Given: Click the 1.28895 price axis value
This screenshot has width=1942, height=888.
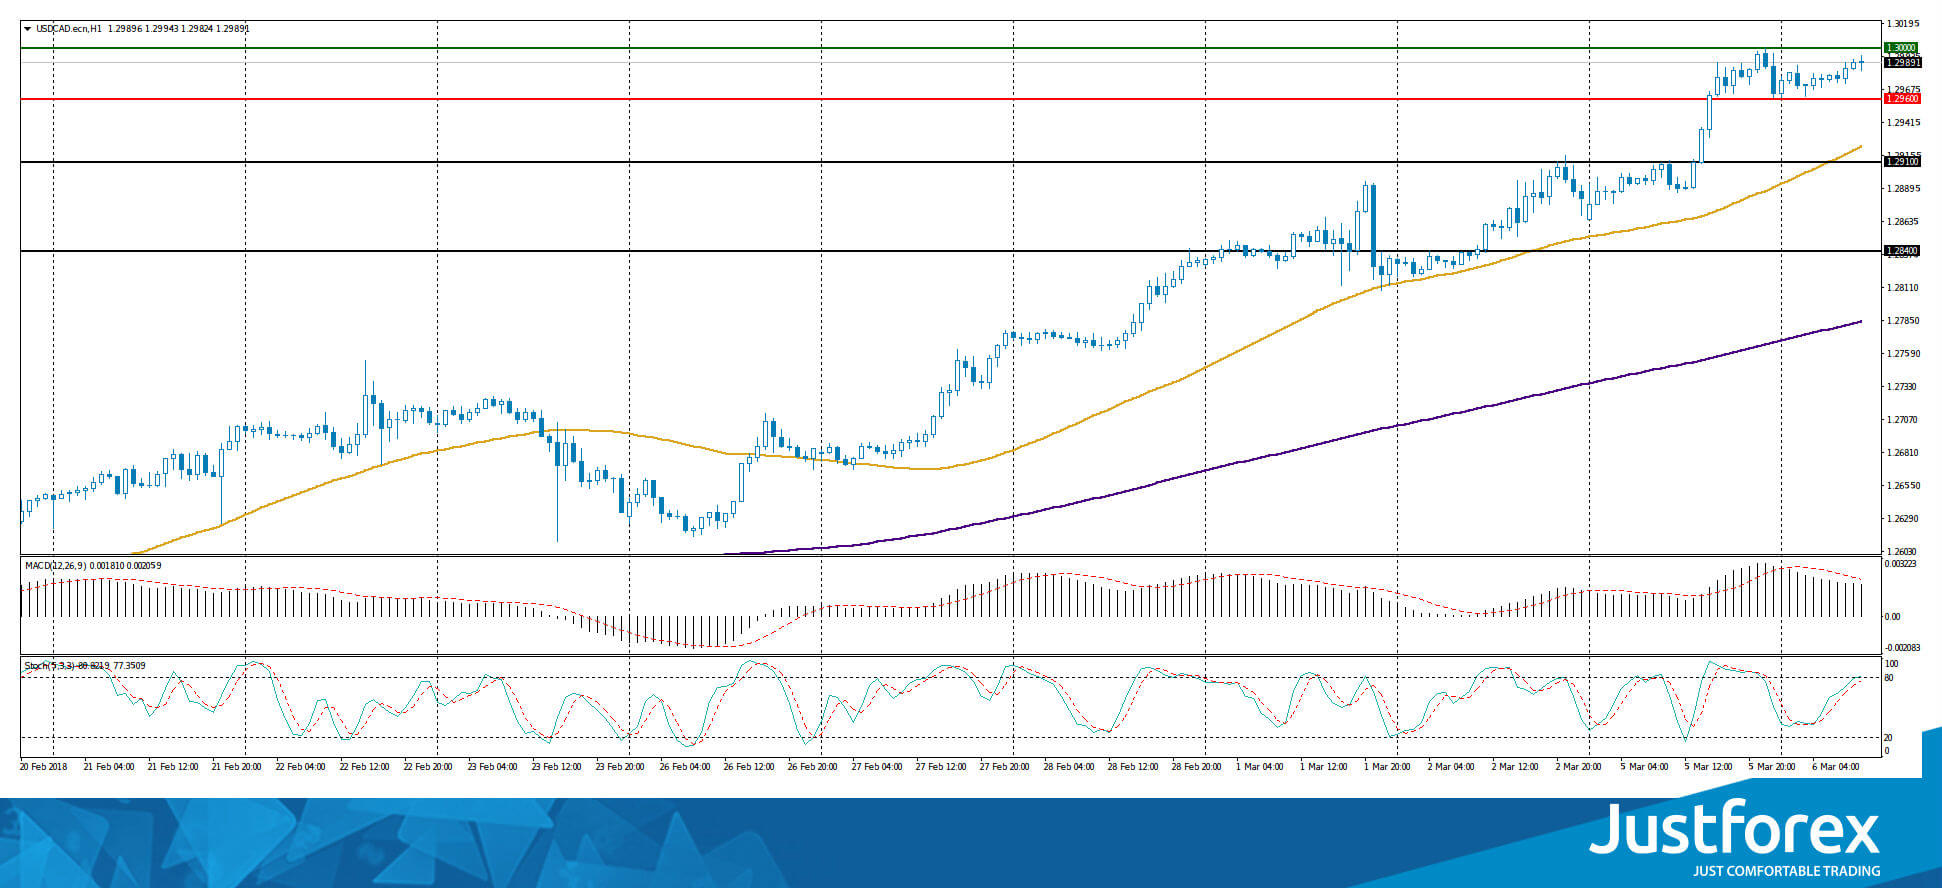Looking at the screenshot, I should pyautogui.click(x=1902, y=189).
